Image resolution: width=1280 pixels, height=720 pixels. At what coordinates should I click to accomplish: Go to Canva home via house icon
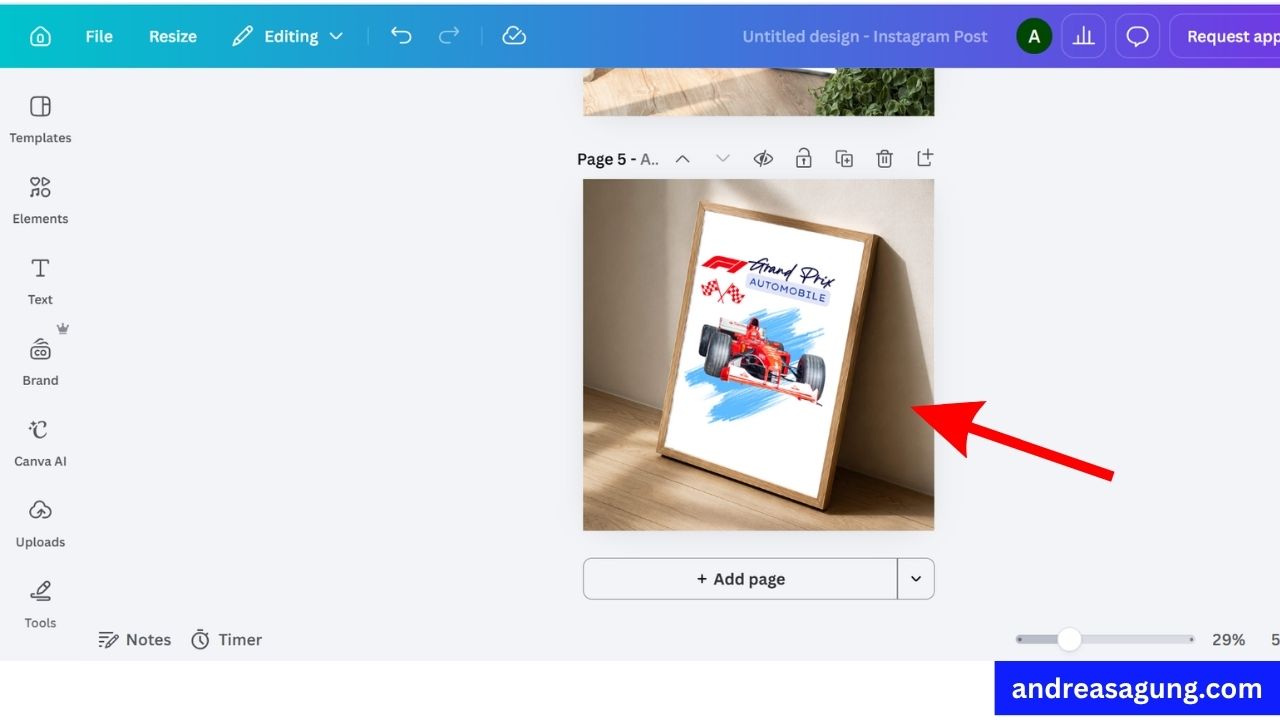(40, 36)
